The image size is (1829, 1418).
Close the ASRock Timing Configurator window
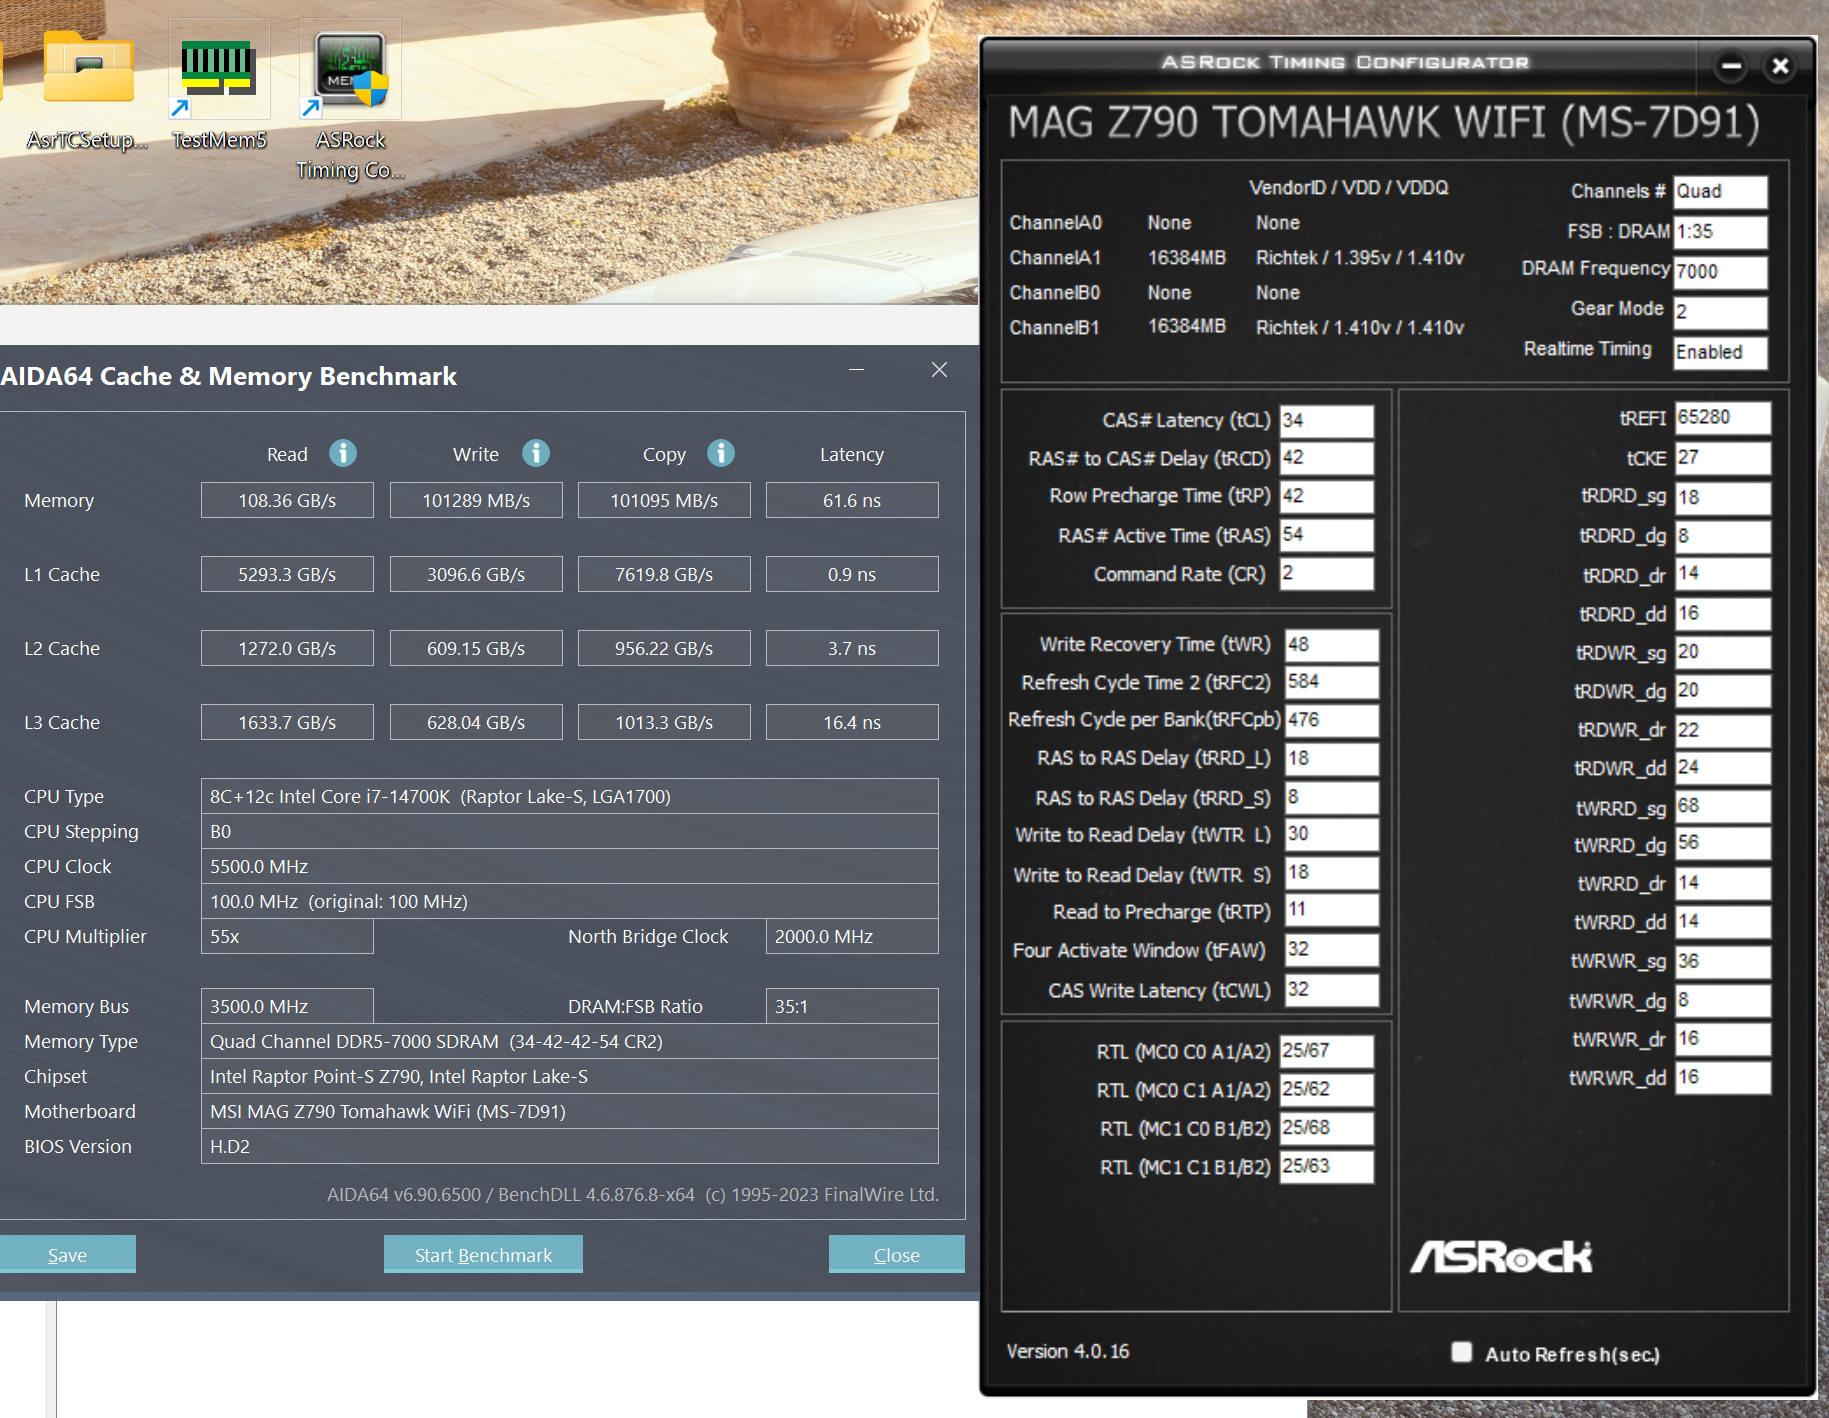coord(1780,66)
